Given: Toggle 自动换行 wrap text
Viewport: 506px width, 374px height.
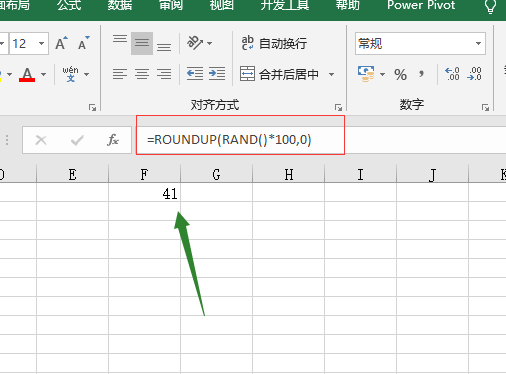Looking at the screenshot, I should (x=274, y=43).
